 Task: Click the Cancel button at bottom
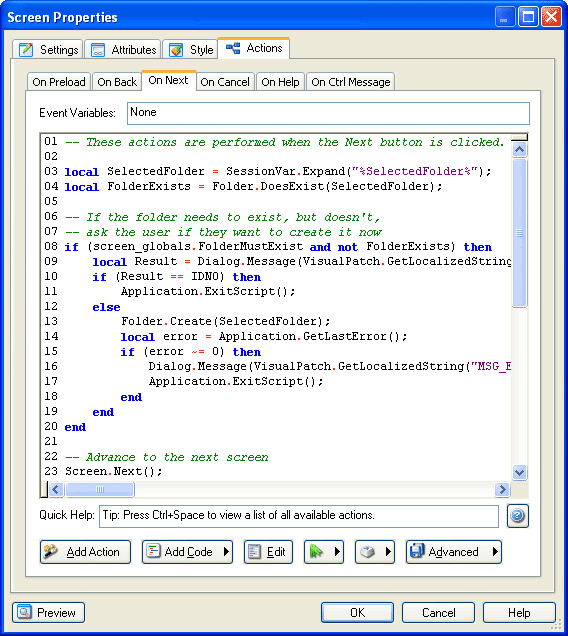438,612
